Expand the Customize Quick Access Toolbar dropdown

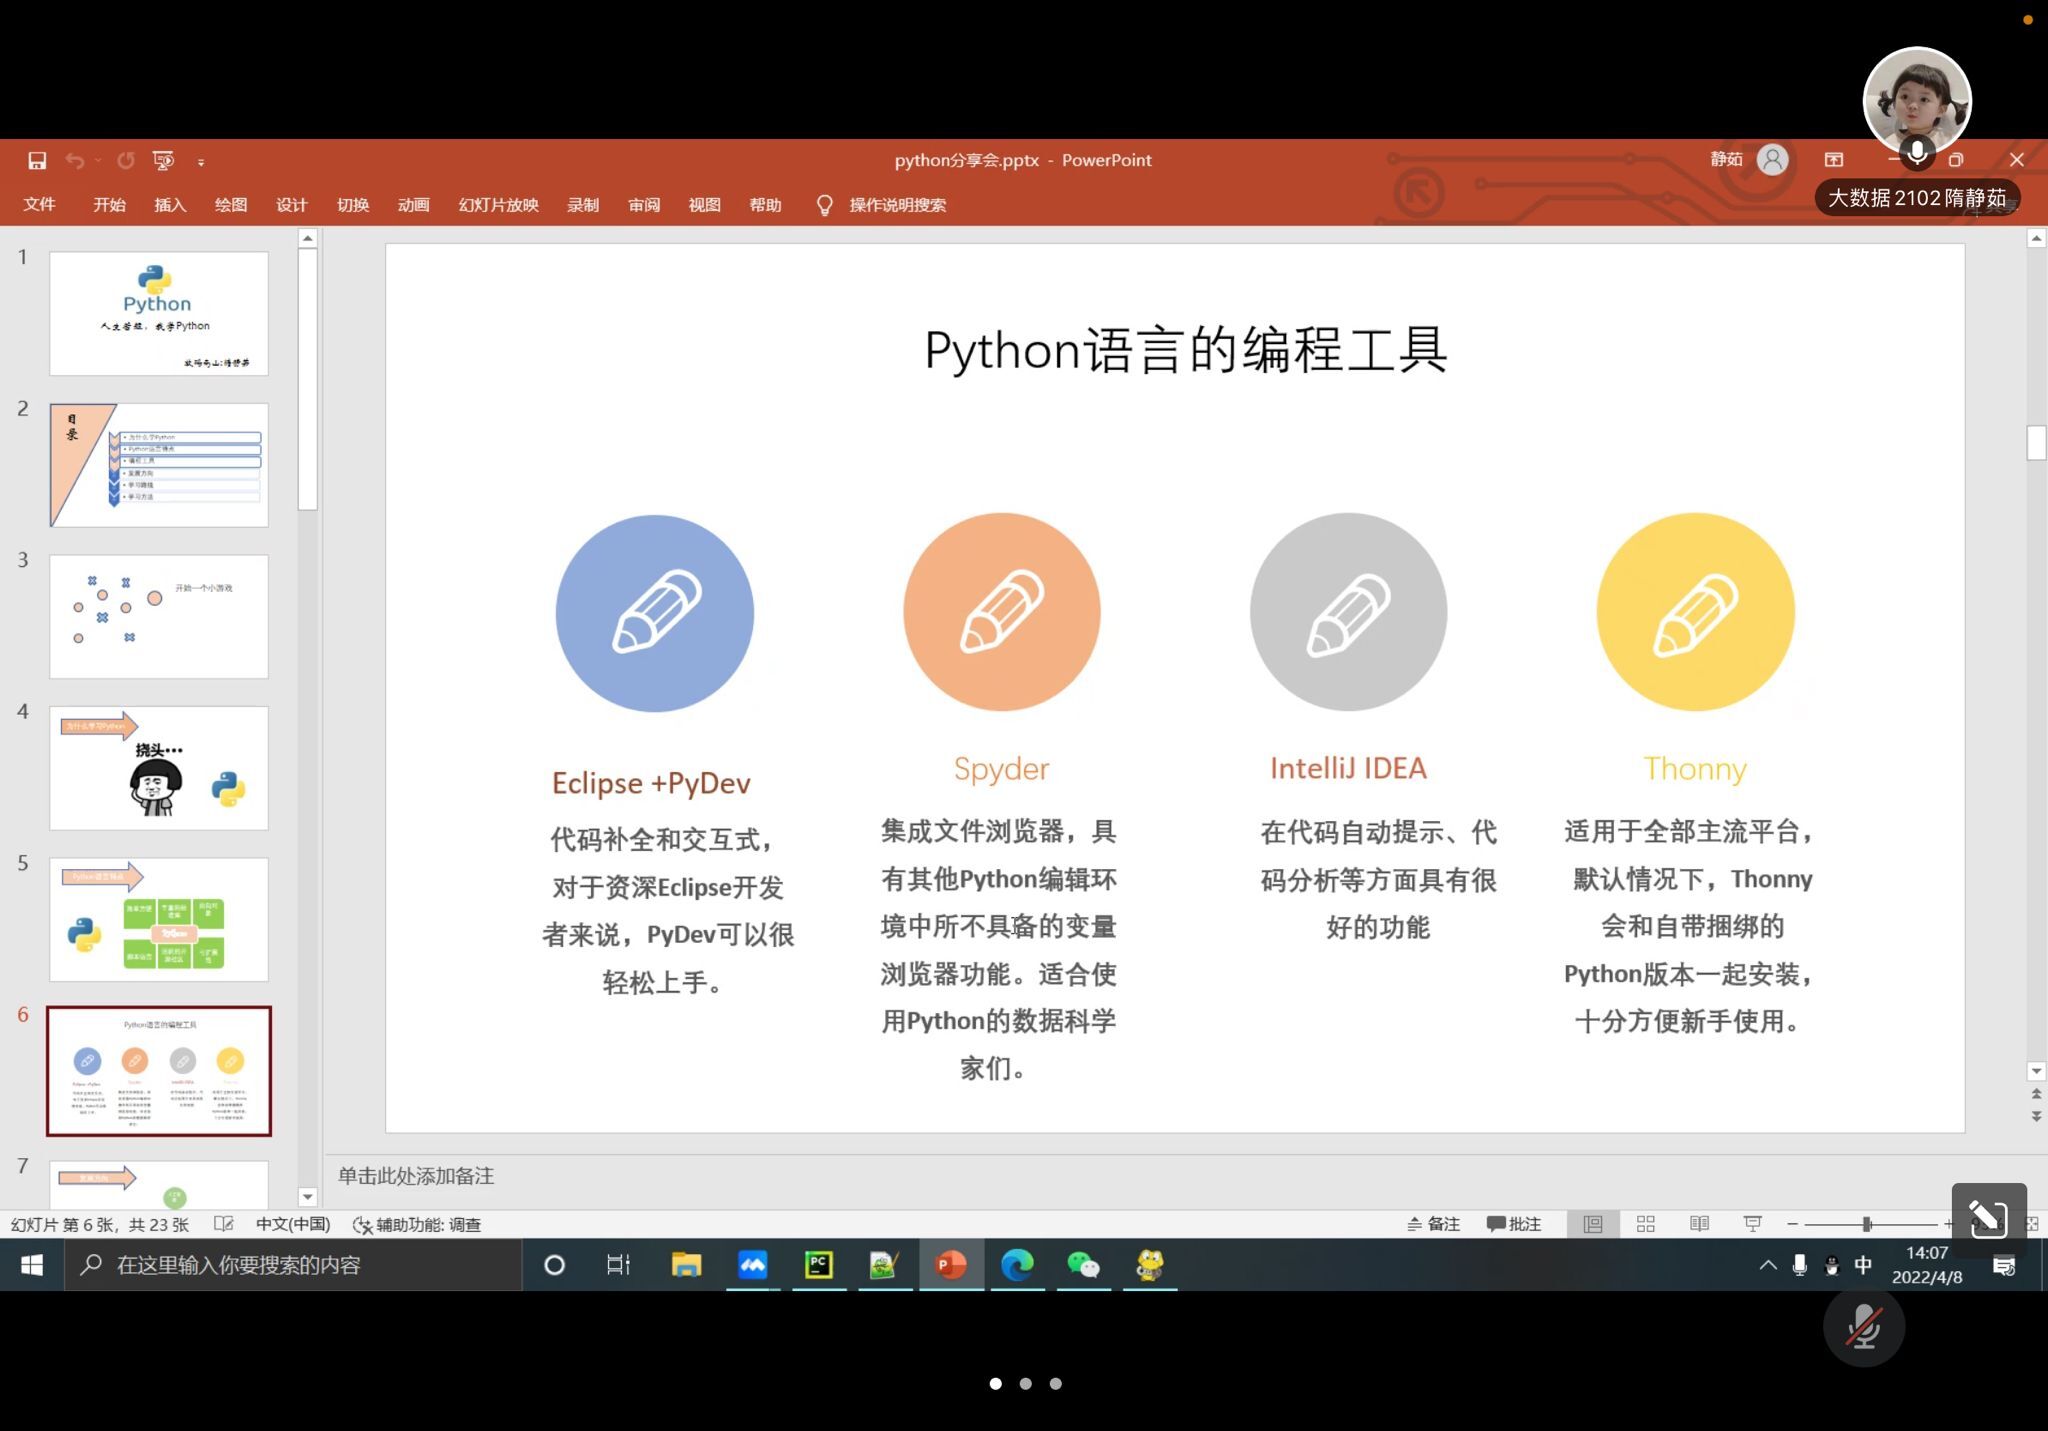click(x=201, y=161)
